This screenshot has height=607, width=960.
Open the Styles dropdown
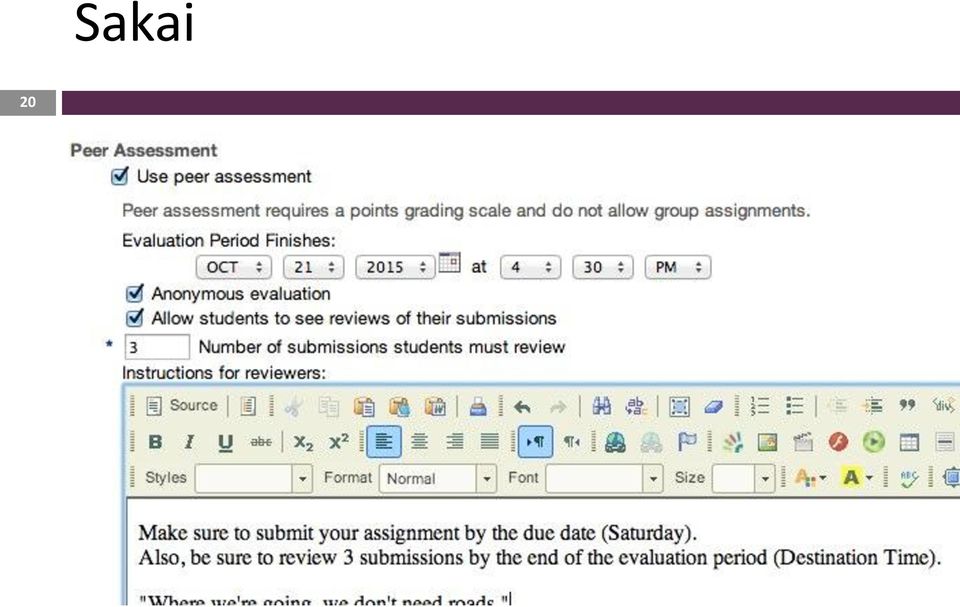(x=253, y=478)
